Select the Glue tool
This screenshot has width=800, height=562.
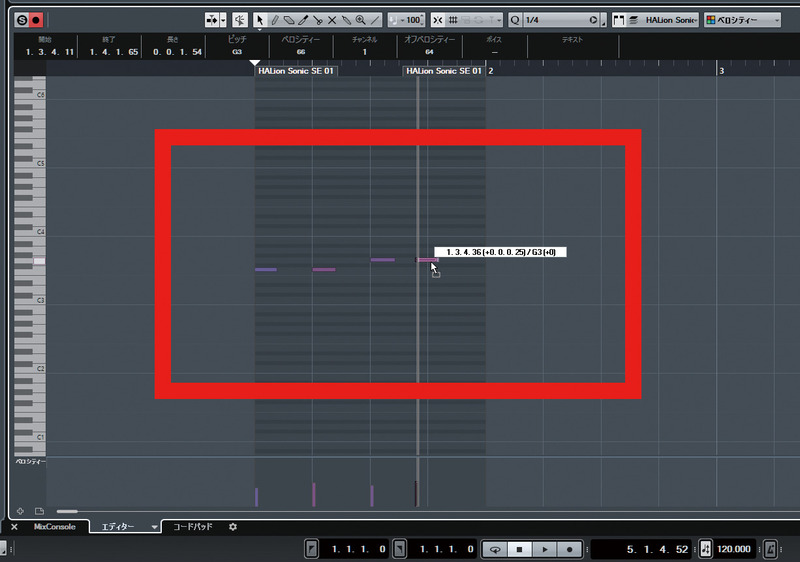[x=346, y=20]
